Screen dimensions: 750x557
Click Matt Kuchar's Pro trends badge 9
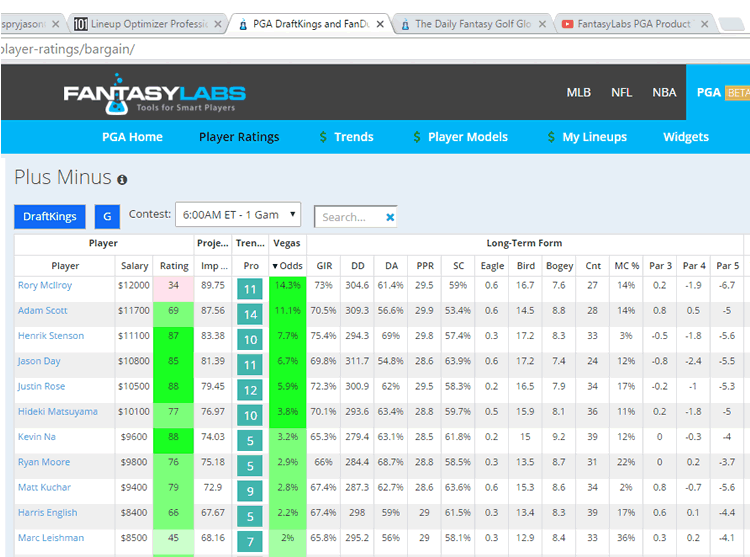coord(250,491)
